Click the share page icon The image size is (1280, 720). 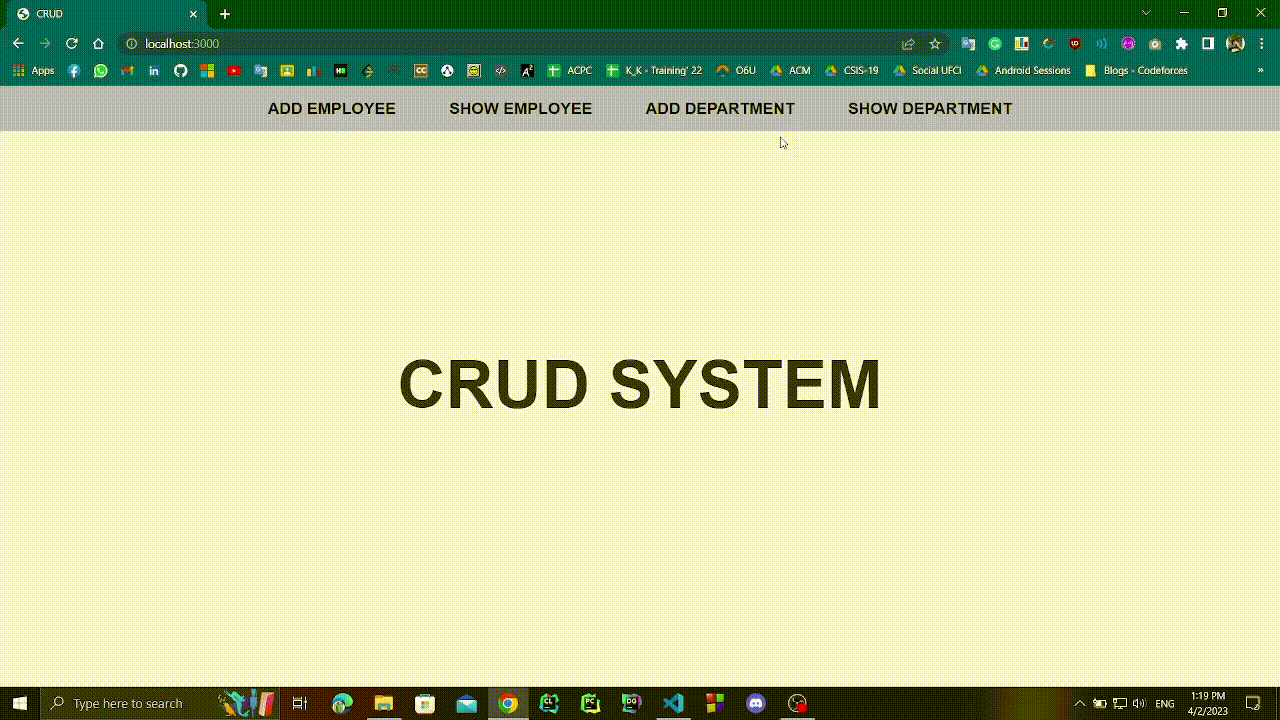point(907,44)
